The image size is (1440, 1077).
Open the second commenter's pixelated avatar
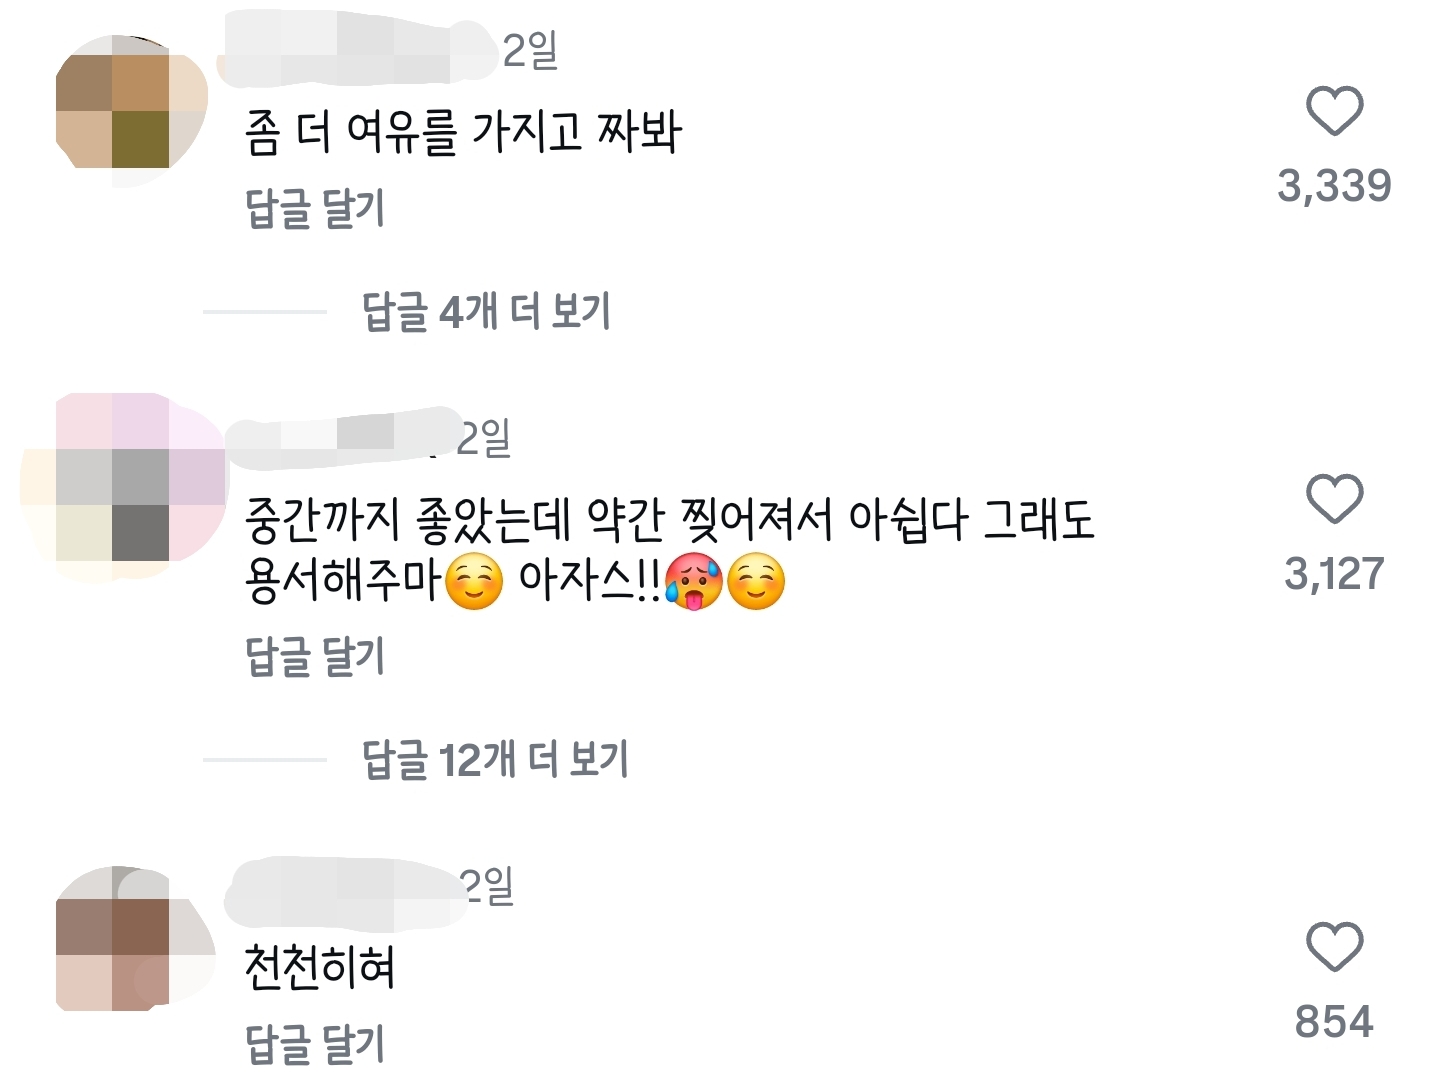tap(125, 488)
